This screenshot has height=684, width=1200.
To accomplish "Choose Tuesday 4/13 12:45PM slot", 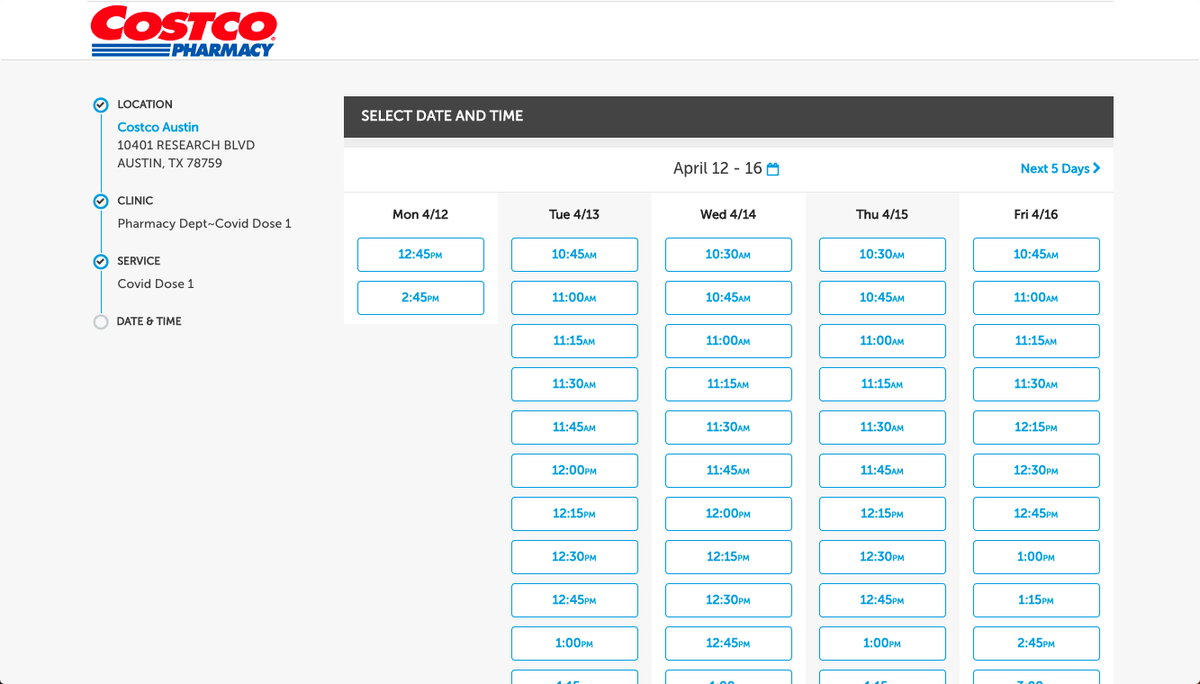I will [x=574, y=600].
